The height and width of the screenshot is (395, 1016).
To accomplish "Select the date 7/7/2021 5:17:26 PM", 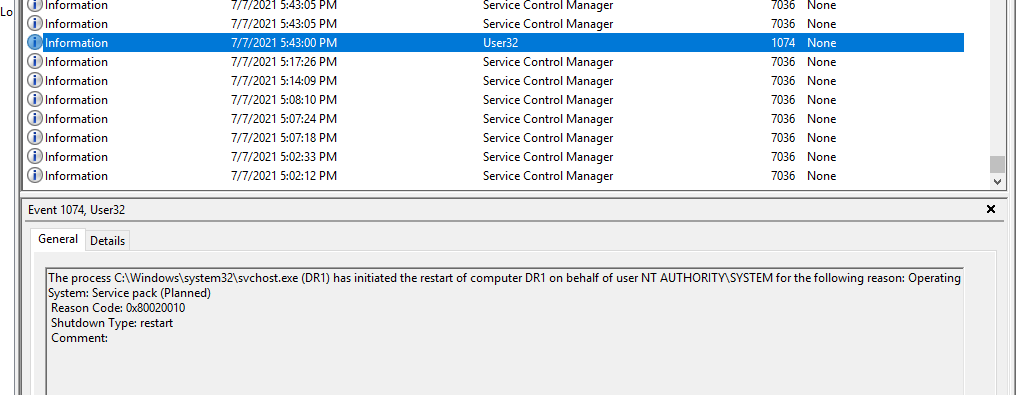I will point(284,62).
